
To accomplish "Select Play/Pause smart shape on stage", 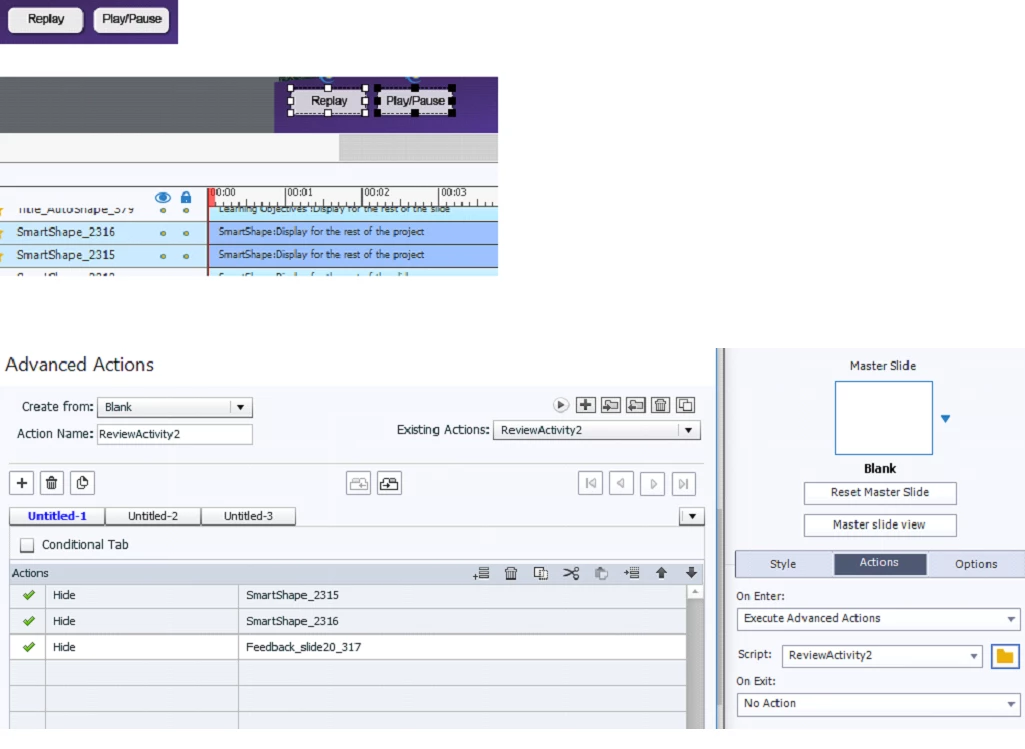I will coord(415,101).
